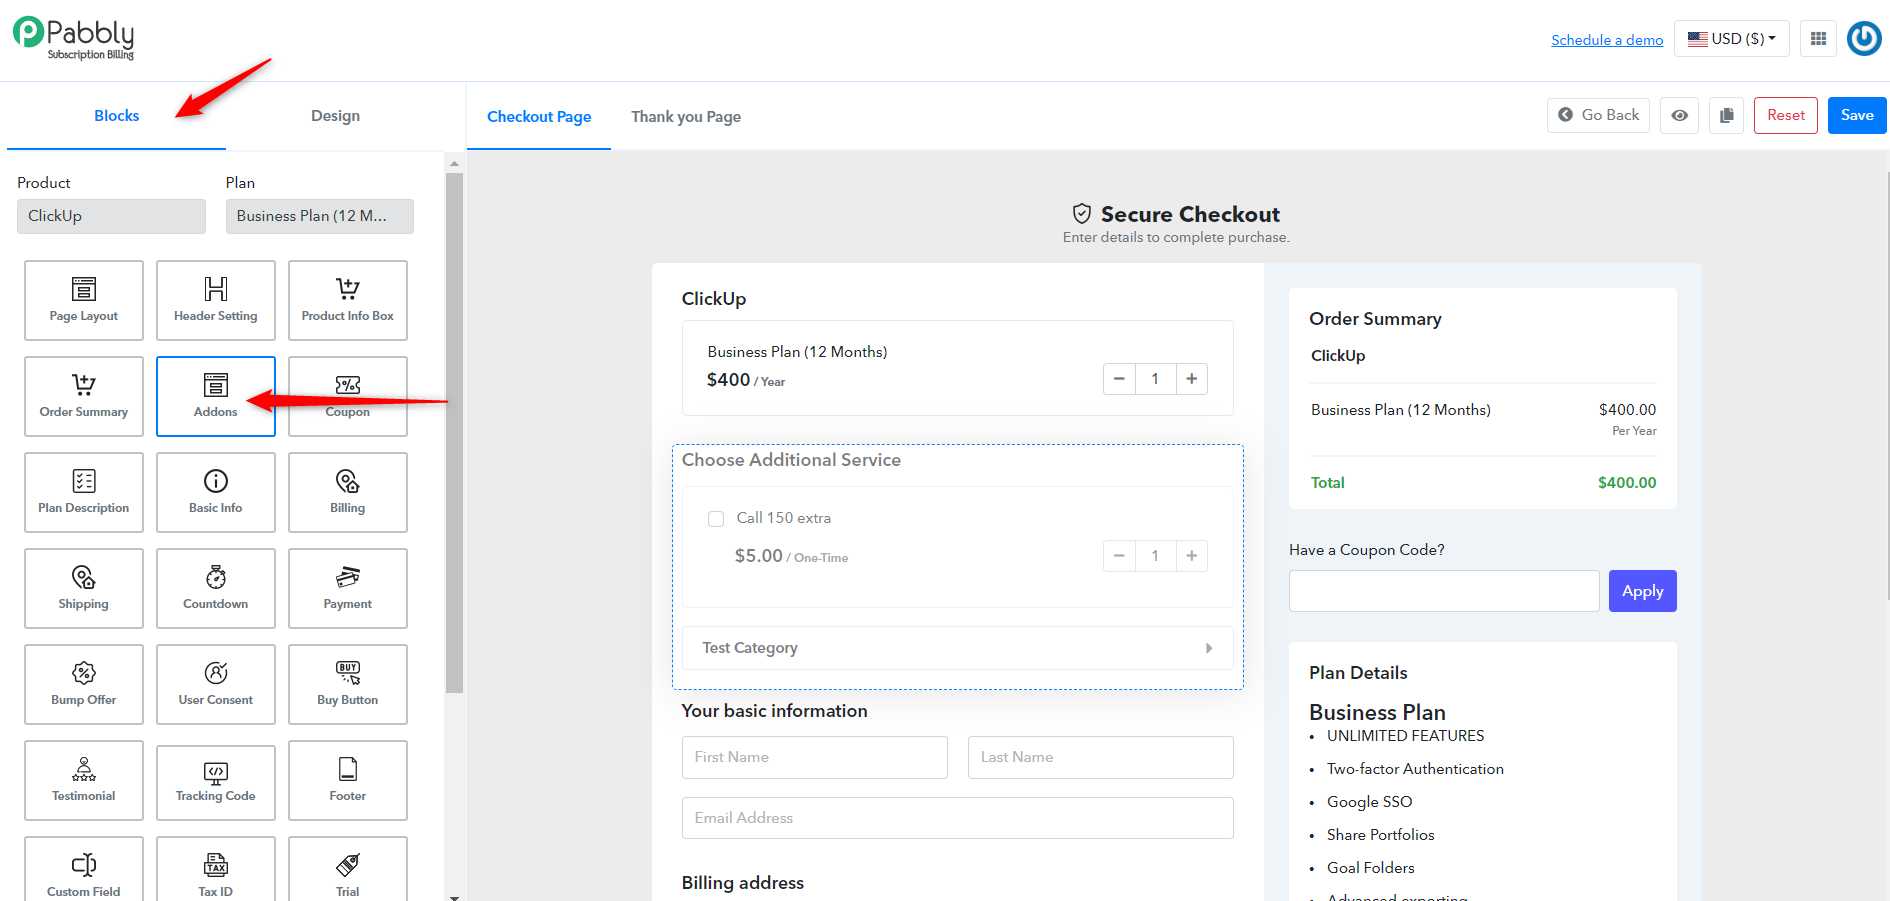This screenshot has width=1890, height=901.
Task: Tick the Call 150 extra checkbox
Action: point(716,518)
